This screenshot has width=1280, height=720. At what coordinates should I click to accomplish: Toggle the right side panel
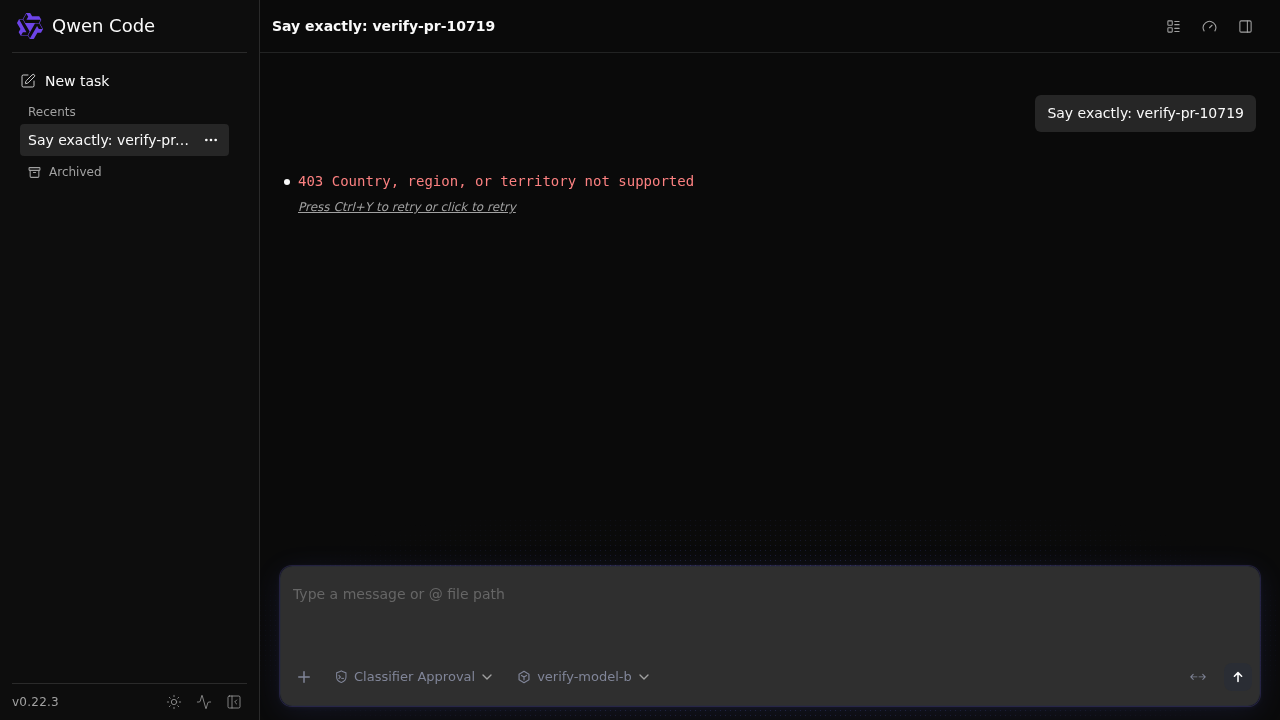click(x=1246, y=26)
